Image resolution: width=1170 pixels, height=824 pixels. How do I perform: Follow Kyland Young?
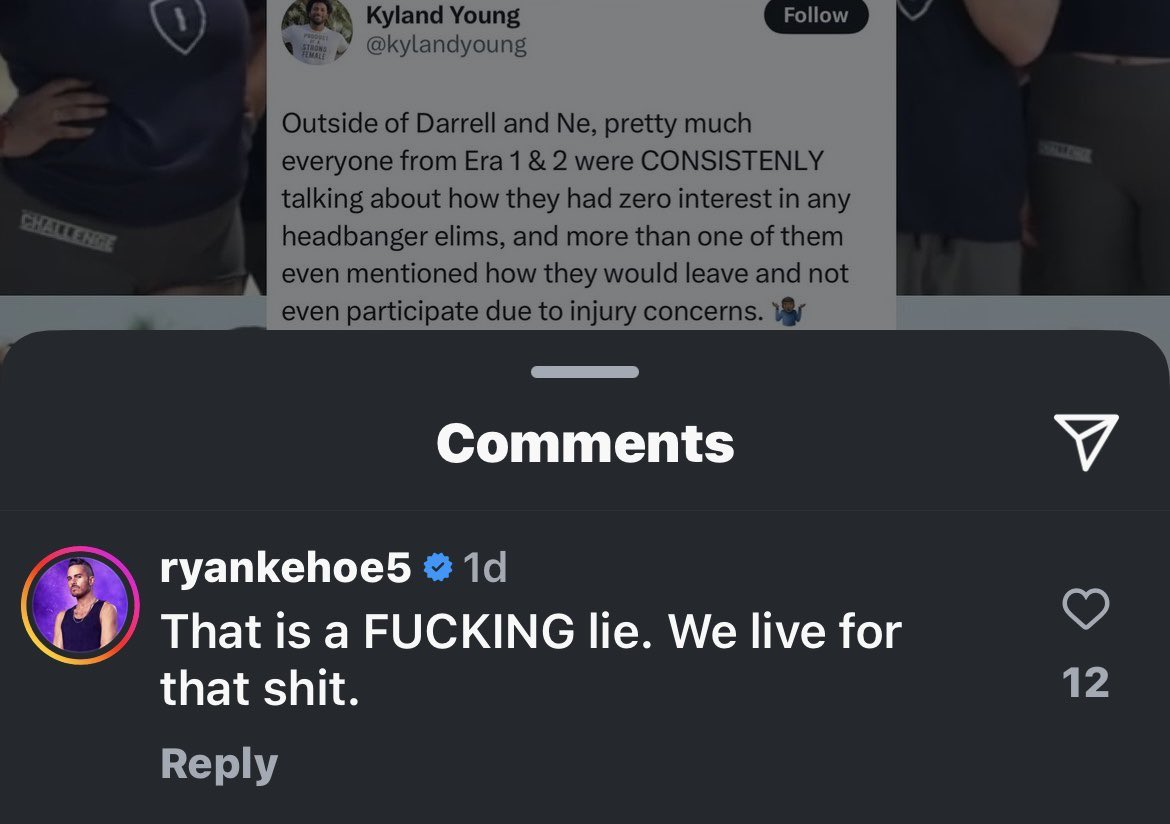(816, 15)
